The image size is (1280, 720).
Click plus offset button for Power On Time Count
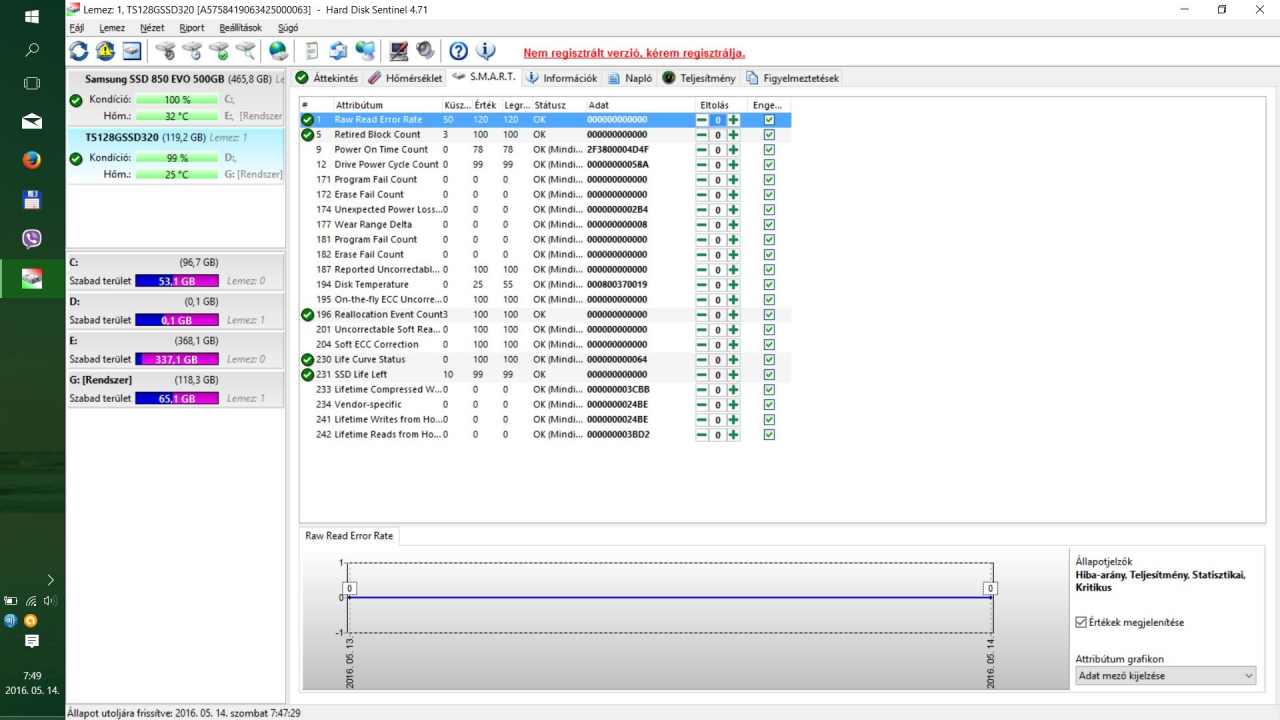[x=733, y=150]
